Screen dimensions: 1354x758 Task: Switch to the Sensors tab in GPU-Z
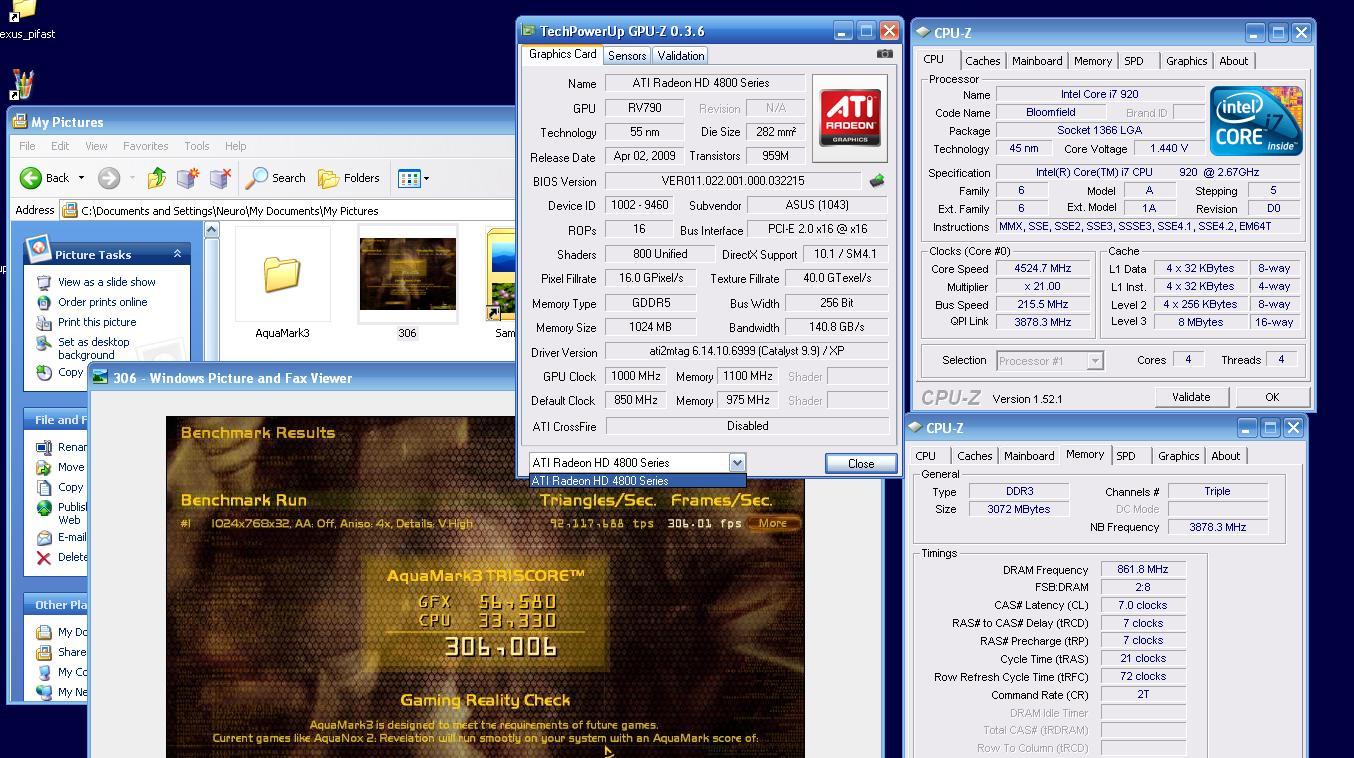627,56
